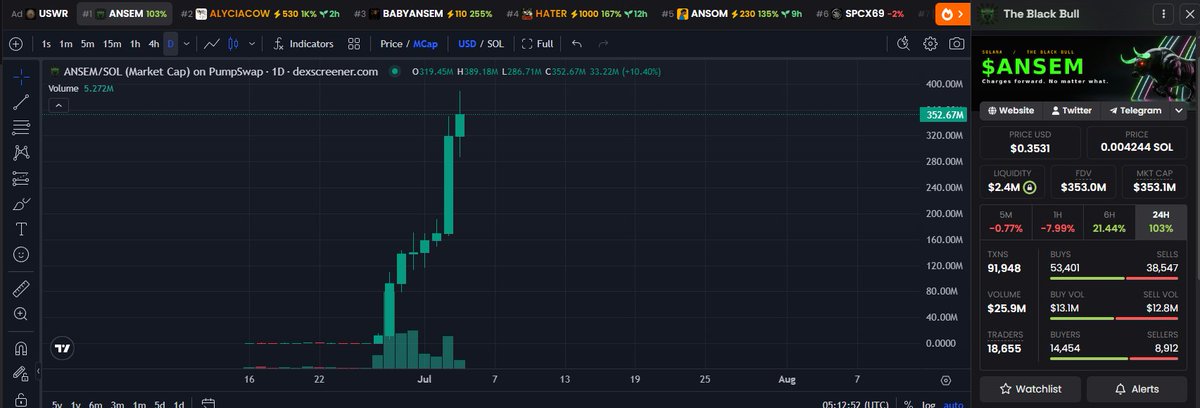Open the emoji icons tool
The height and width of the screenshot is (408, 1200).
pos(20,255)
